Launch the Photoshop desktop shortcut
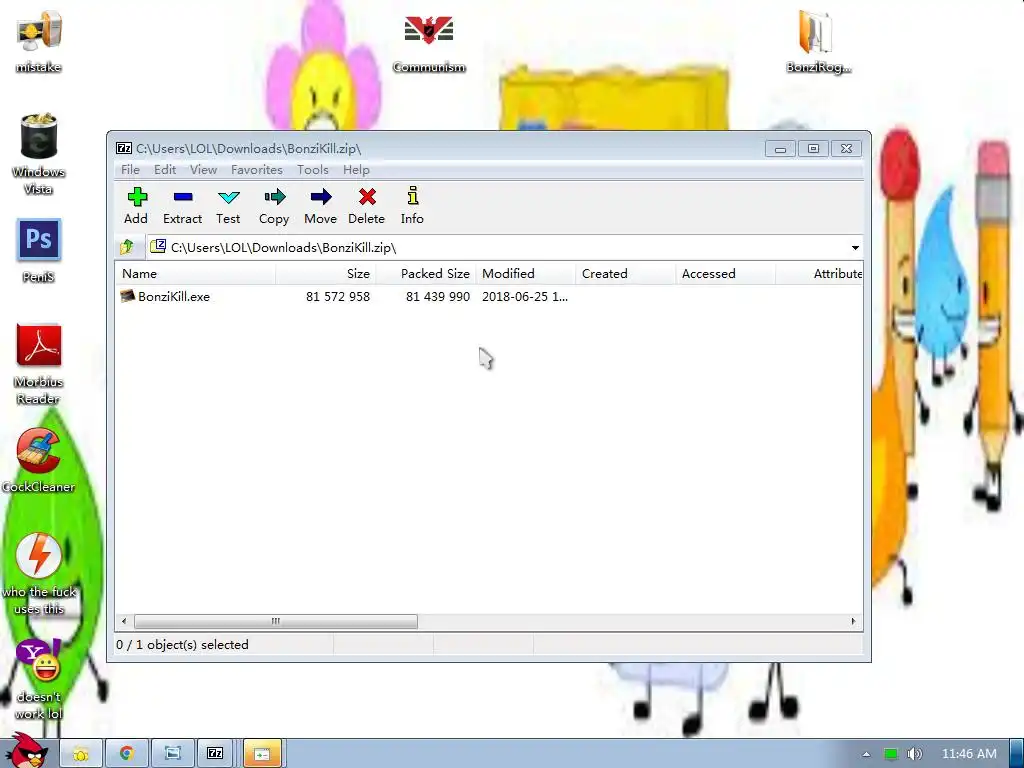1024x768 pixels. (x=39, y=251)
